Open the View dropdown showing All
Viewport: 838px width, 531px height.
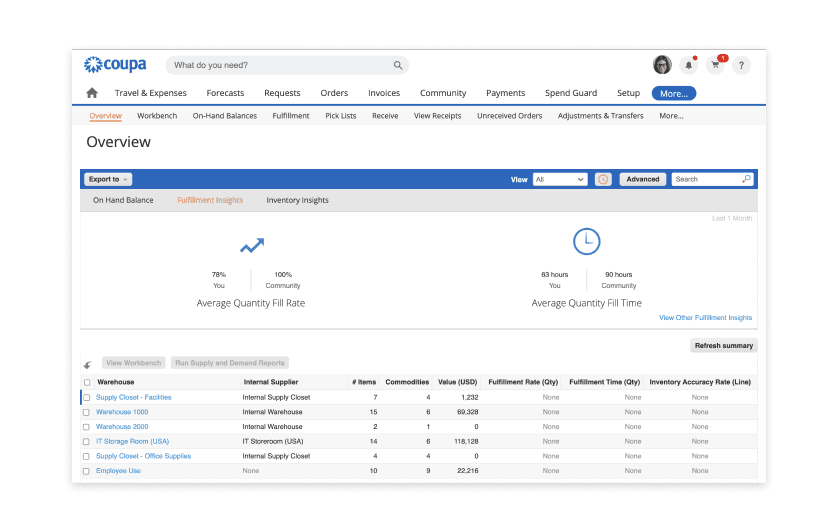click(x=560, y=179)
